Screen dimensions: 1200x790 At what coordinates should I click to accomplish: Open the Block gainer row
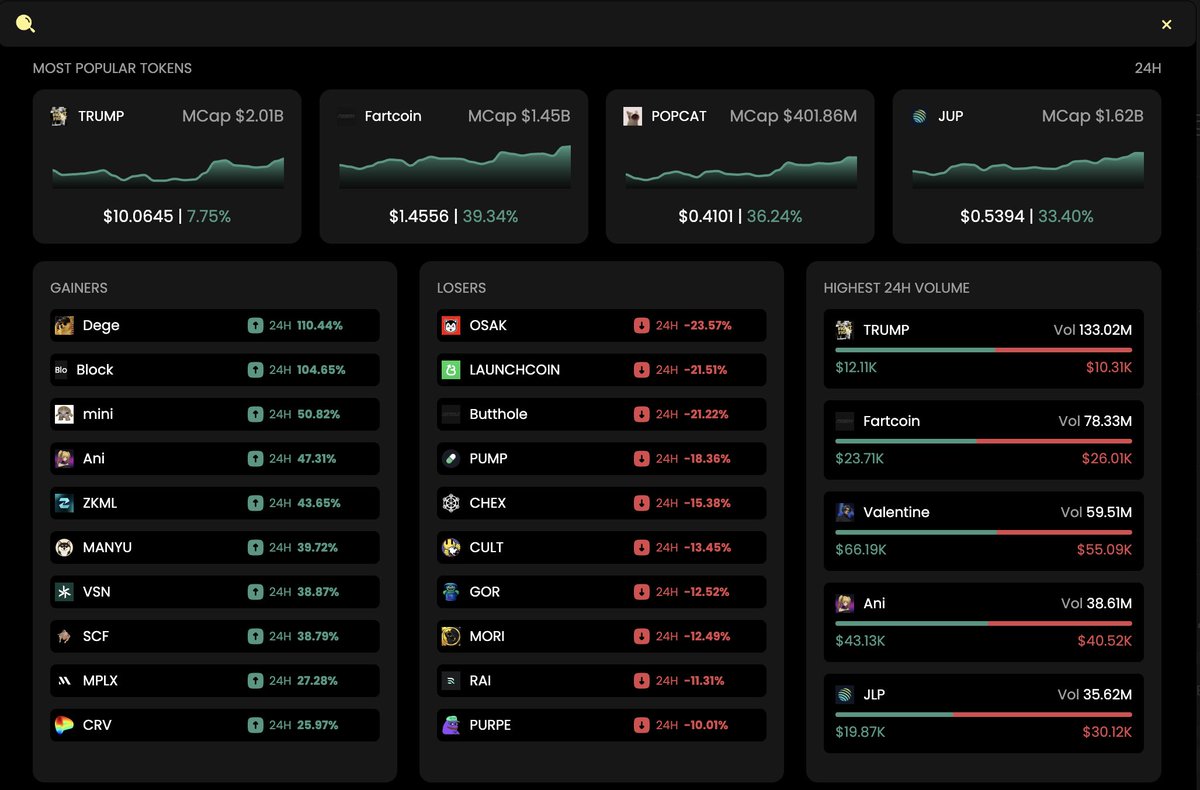click(215, 370)
